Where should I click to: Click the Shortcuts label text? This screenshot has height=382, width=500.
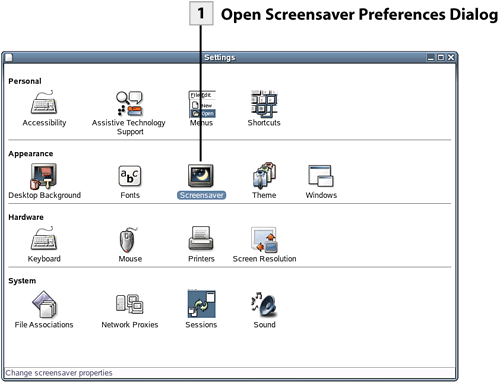264,123
